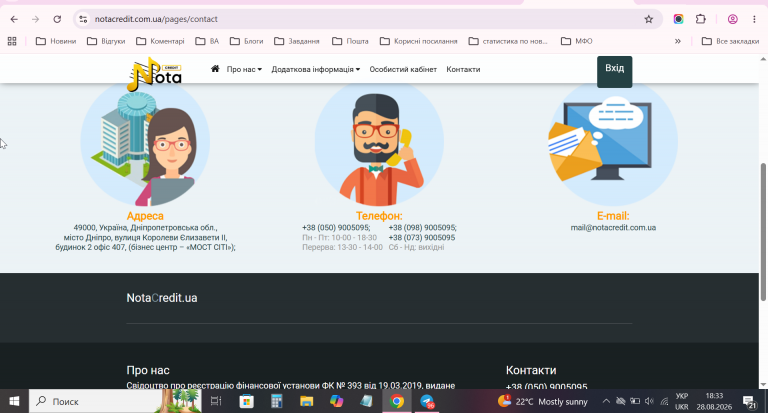Open the Пошта bookmarks folder

pyautogui.click(x=350, y=41)
